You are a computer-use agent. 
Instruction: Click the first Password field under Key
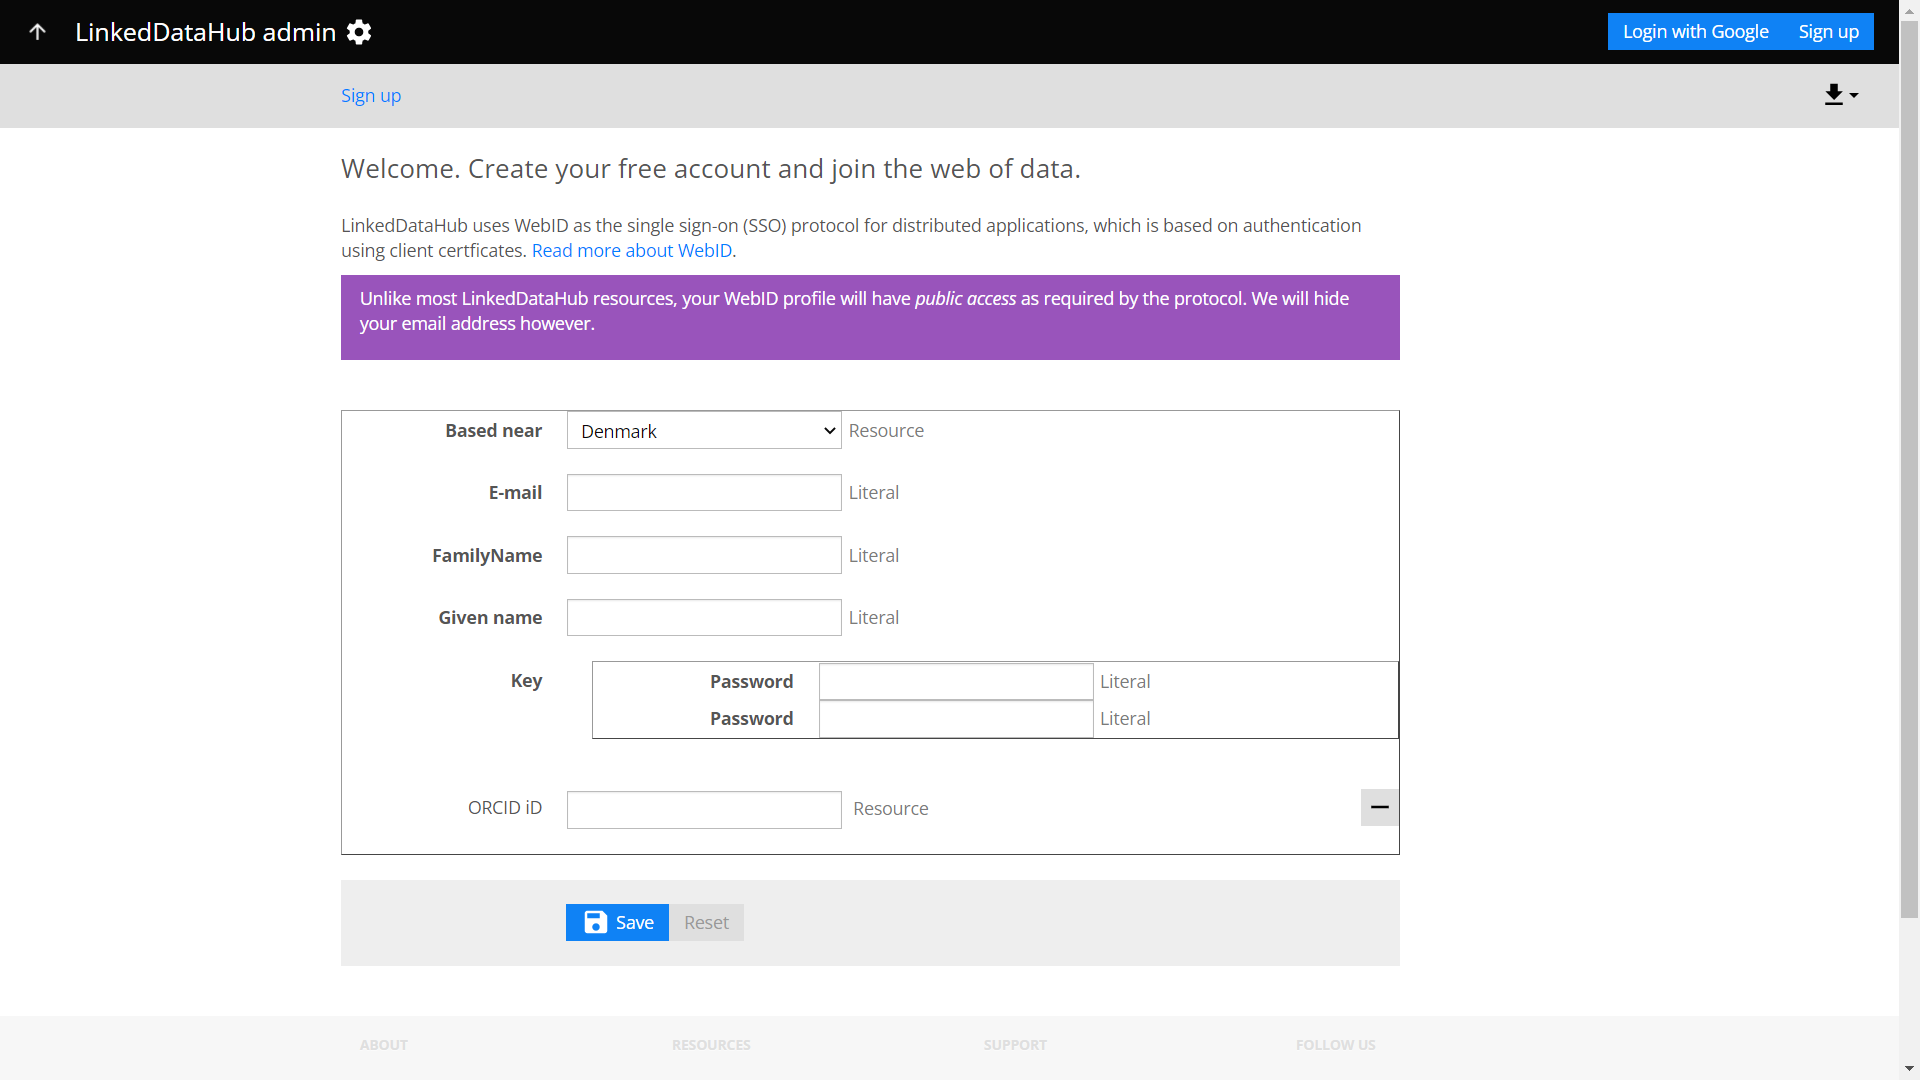955,681
